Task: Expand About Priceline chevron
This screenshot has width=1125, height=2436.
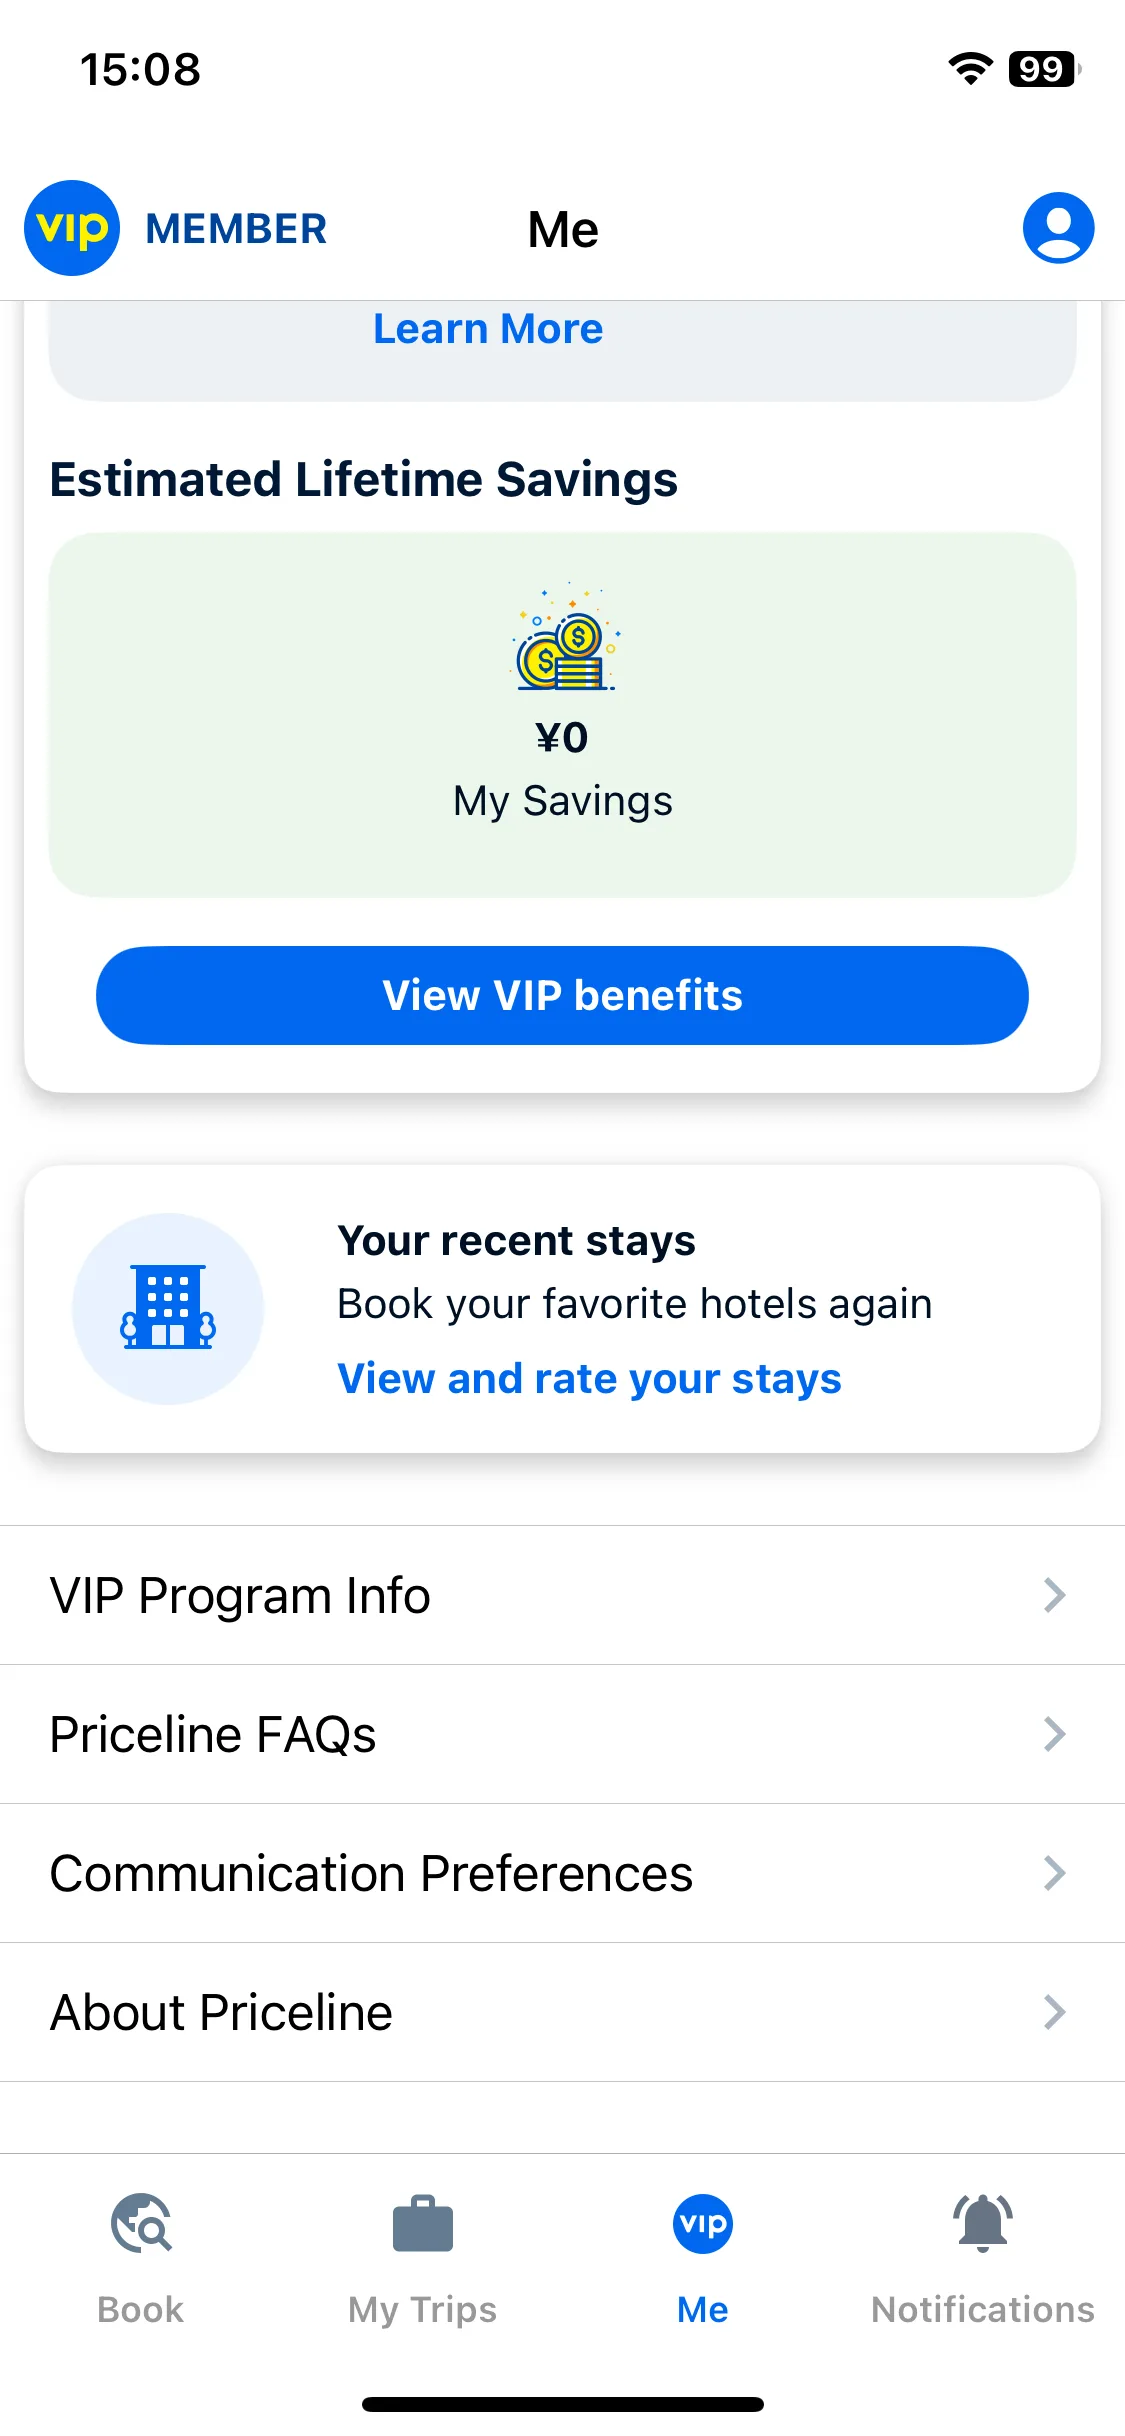Action: tap(1054, 2012)
